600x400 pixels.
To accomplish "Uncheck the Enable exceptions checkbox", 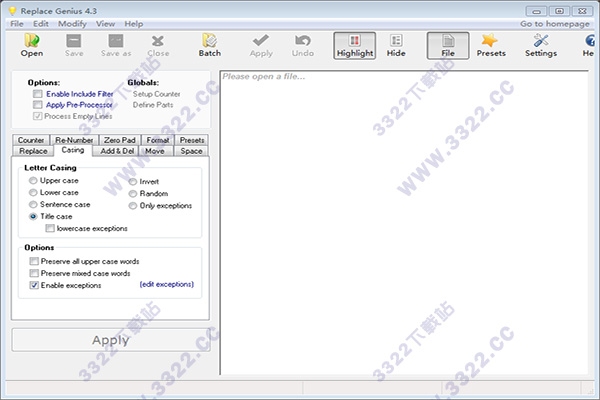I will (34, 285).
